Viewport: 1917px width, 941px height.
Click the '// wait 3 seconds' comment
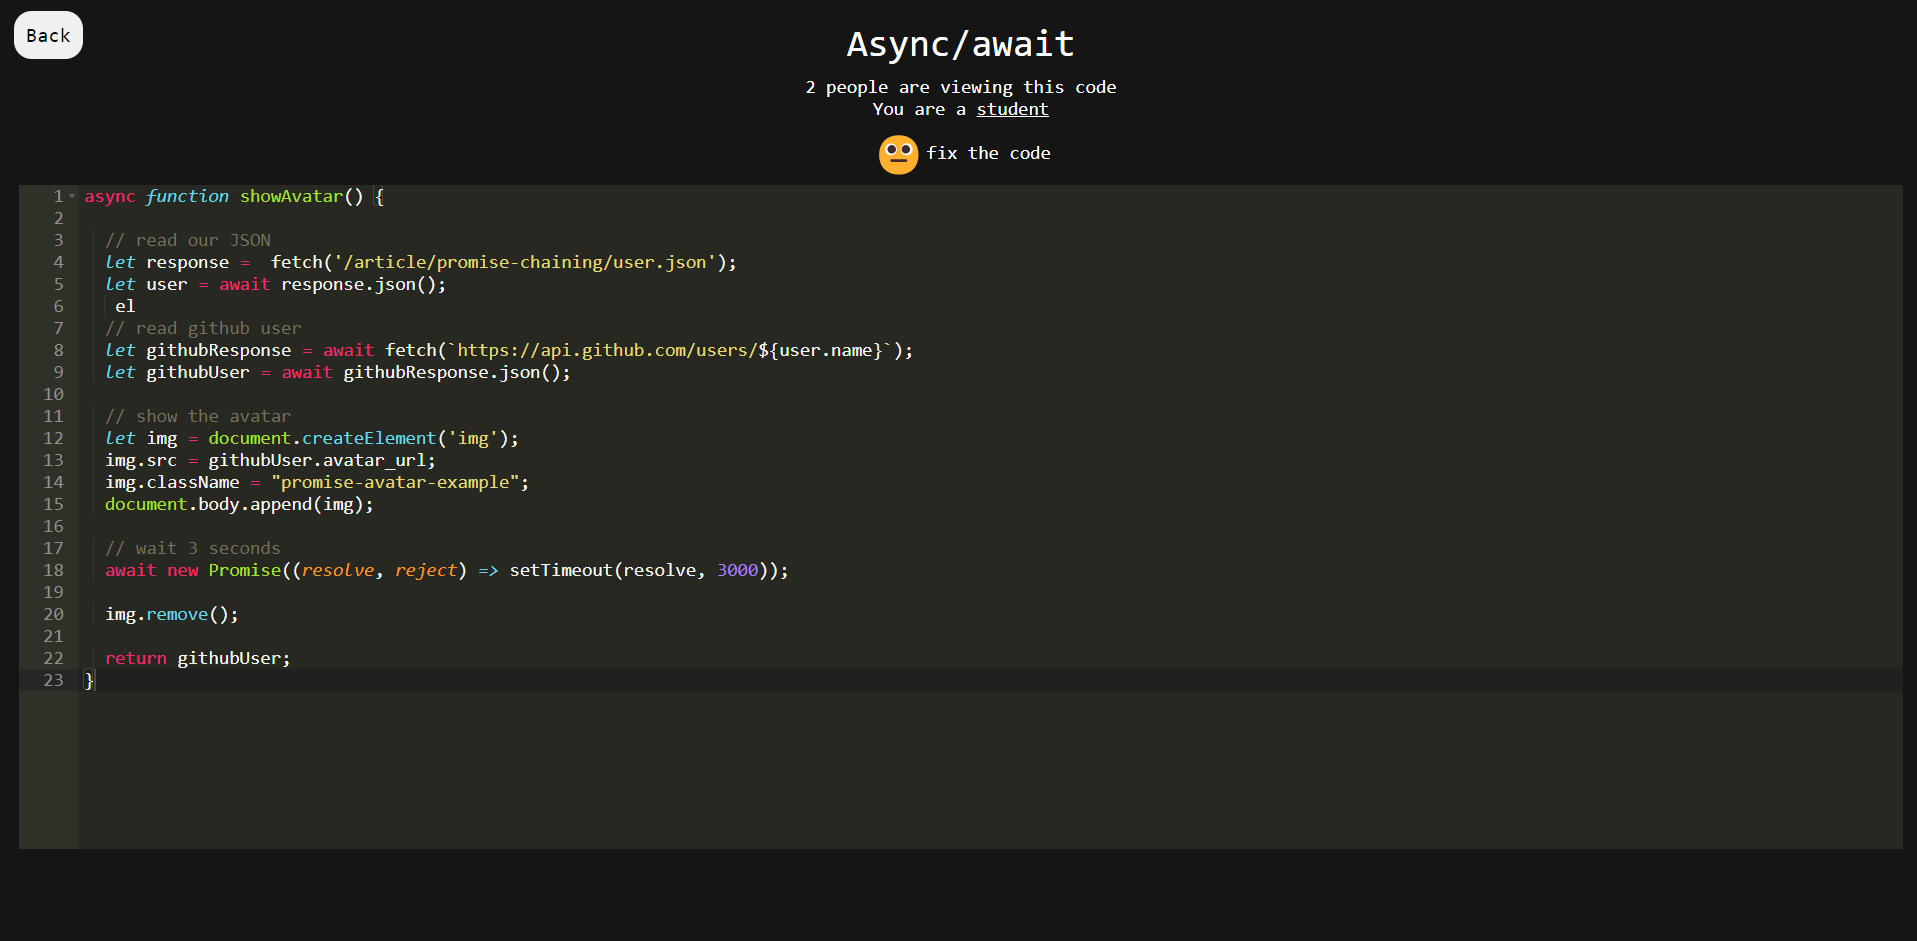coord(193,548)
